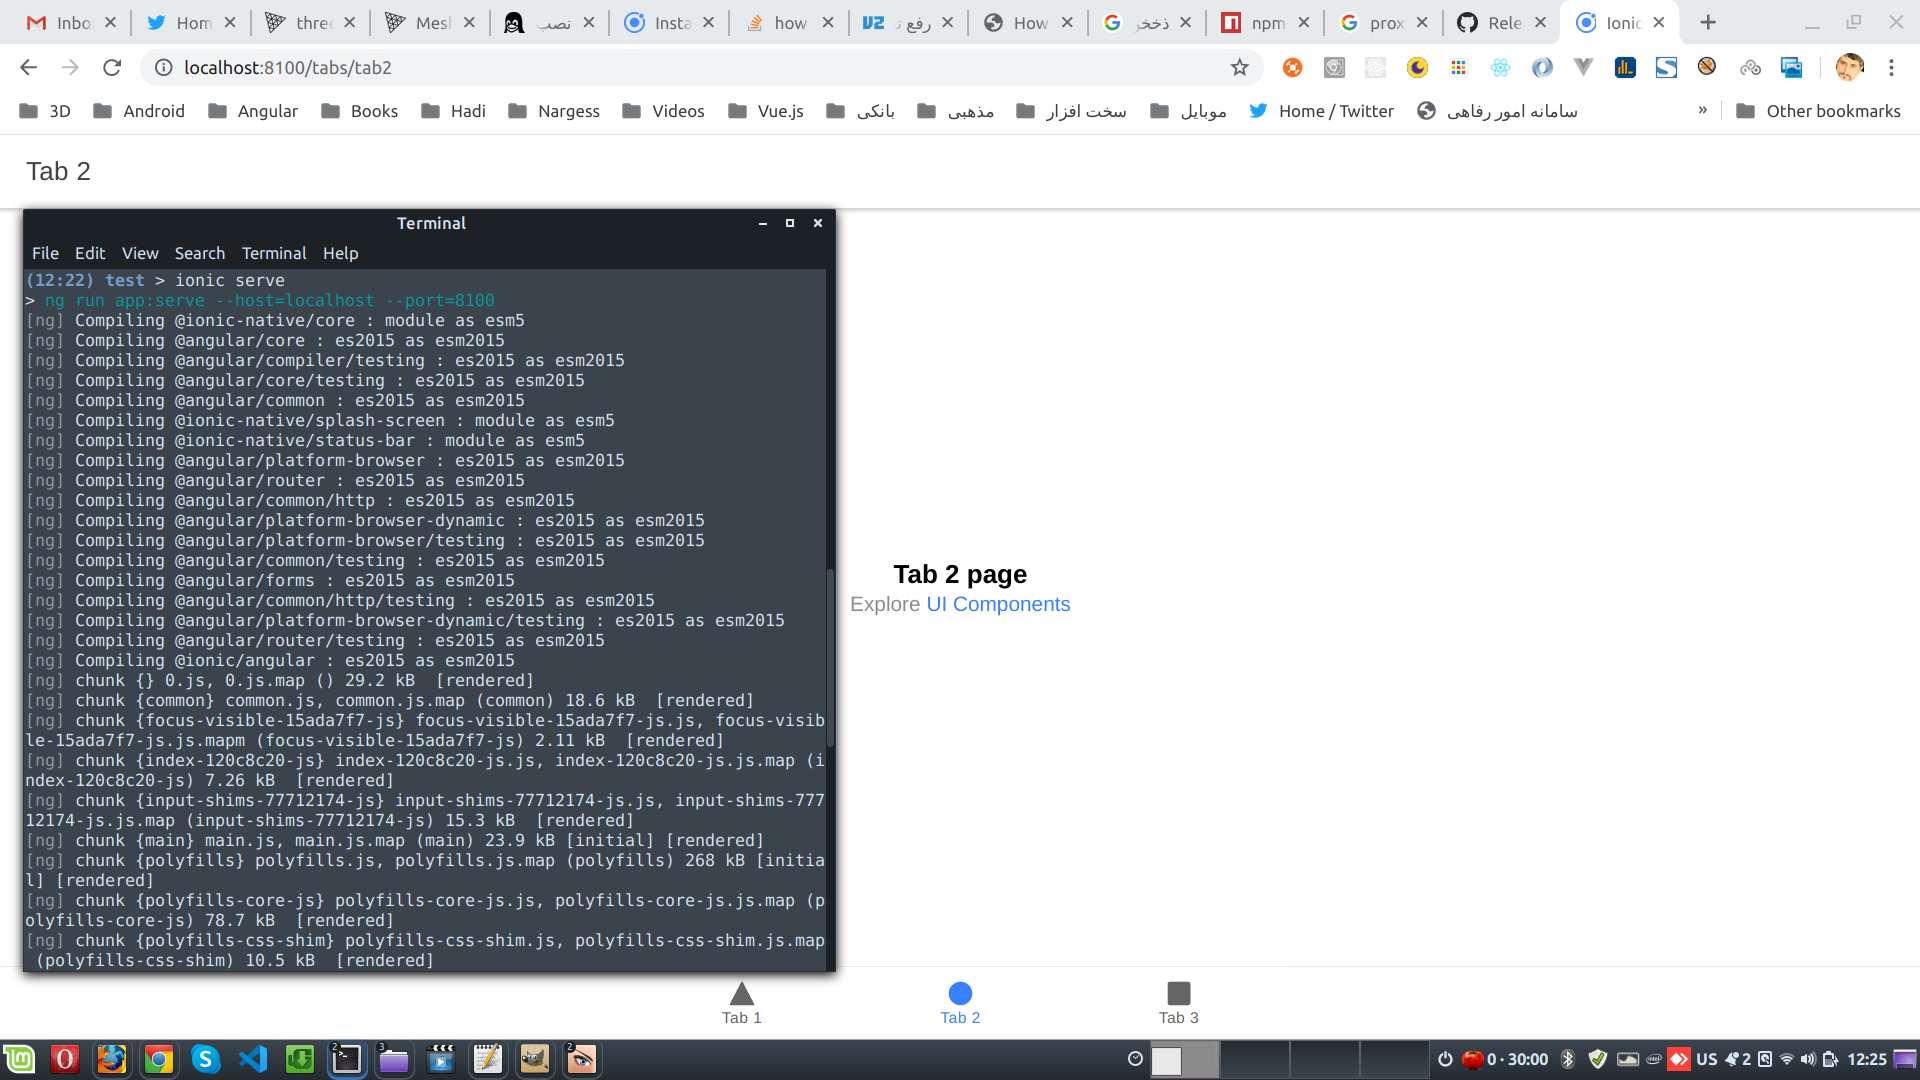
Task: Click the Vue devtools extension icon
Action: pos(1583,67)
